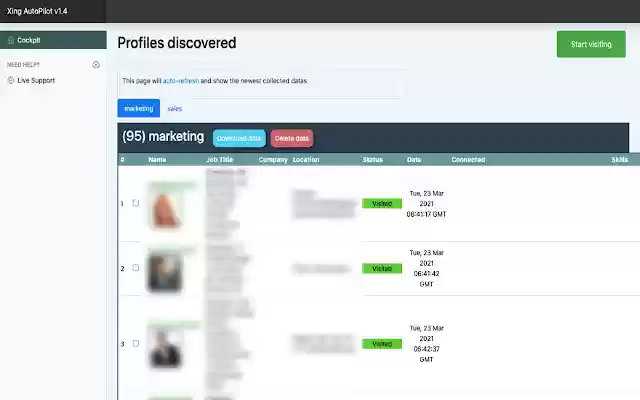Click the NEED HELP? sidebar label

coord(23,64)
